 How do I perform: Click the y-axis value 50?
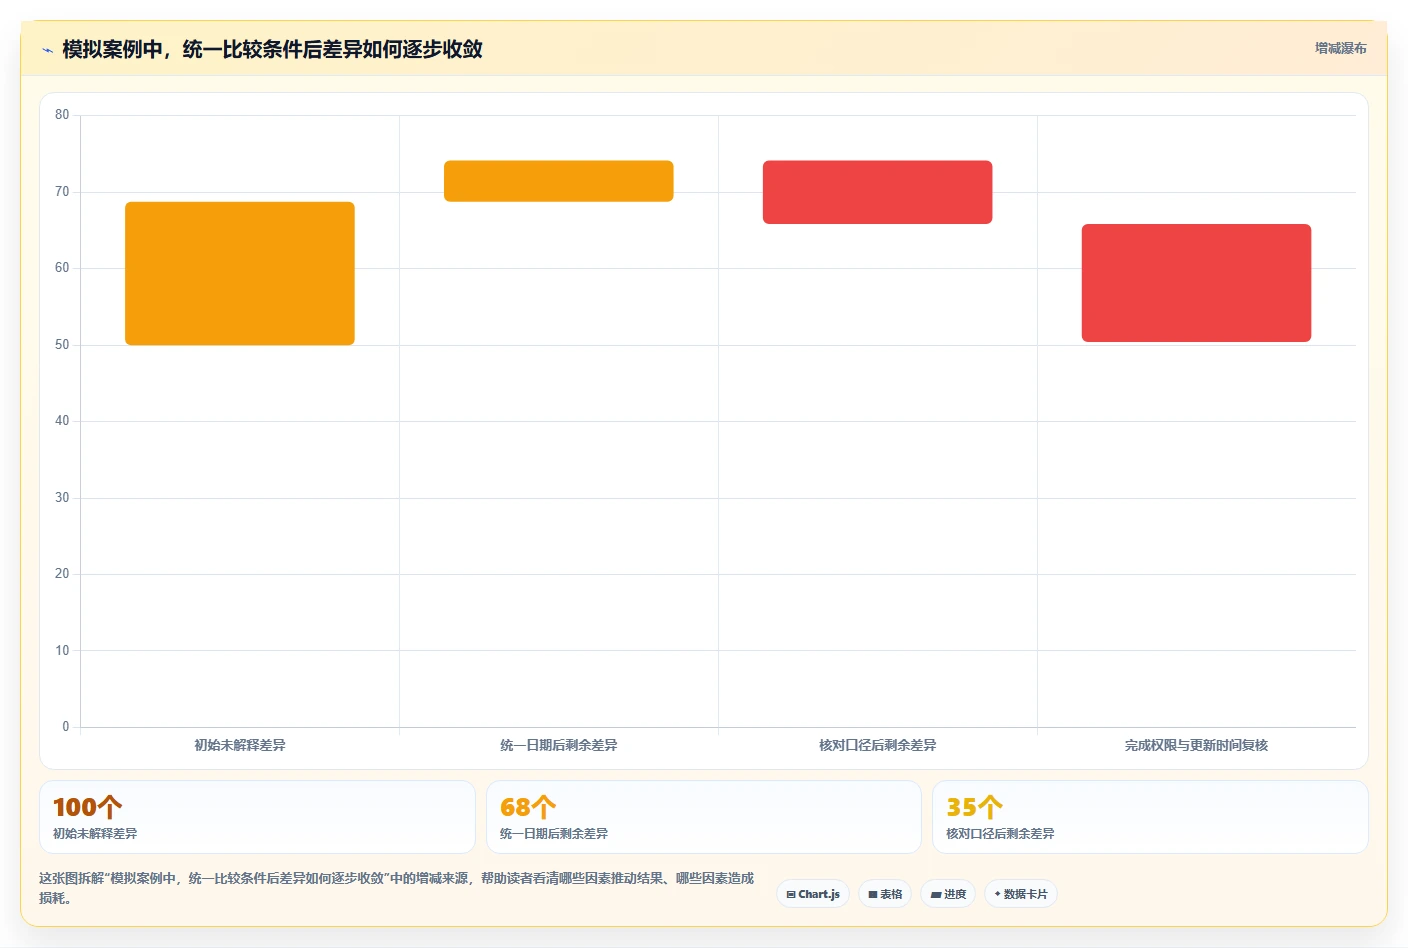(x=62, y=345)
